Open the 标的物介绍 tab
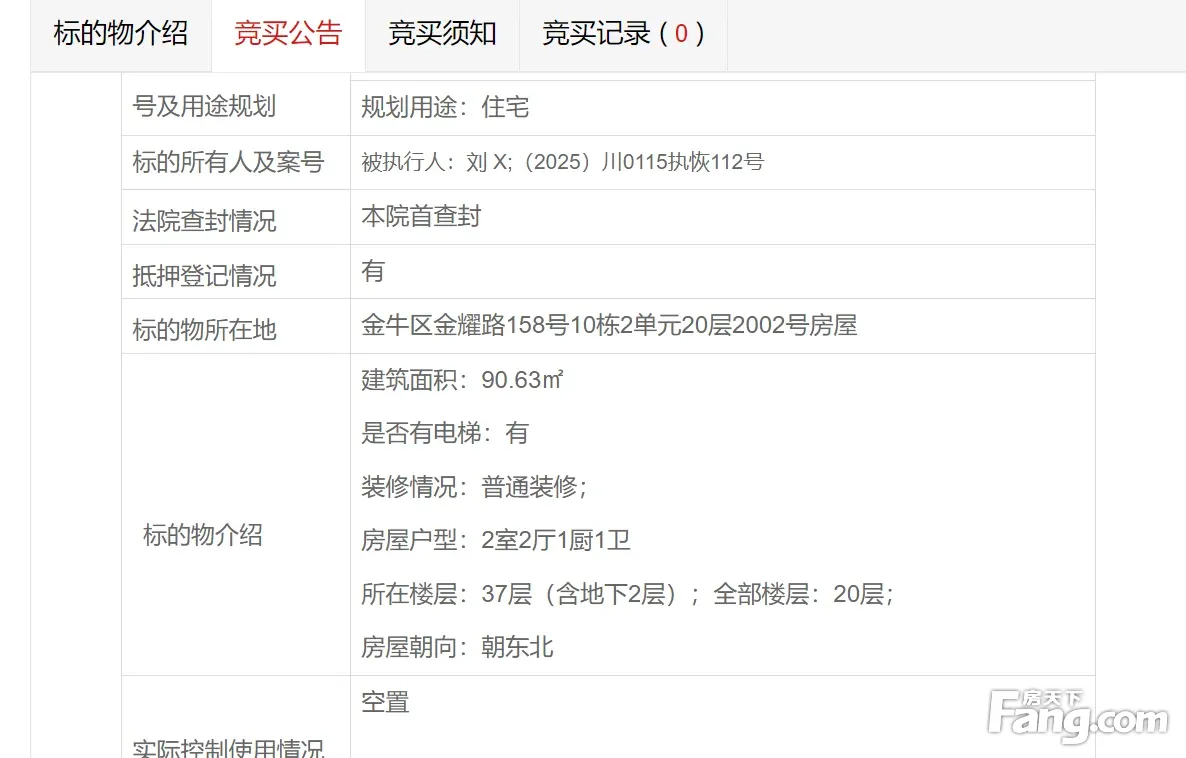The image size is (1186, 758). [x=120, y=33]
